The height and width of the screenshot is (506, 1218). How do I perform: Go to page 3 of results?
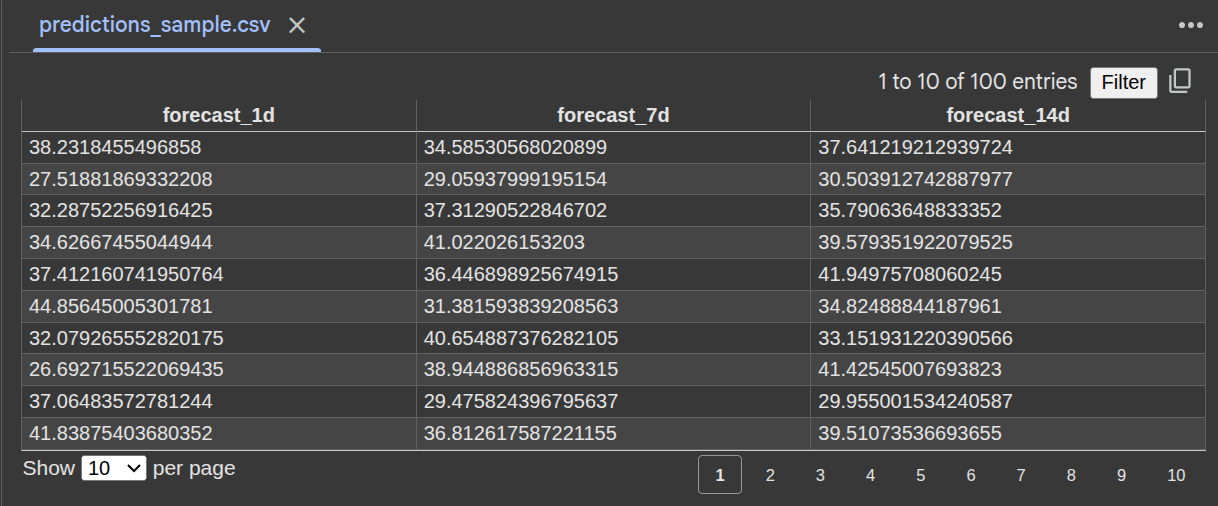[x=820, y=475]
